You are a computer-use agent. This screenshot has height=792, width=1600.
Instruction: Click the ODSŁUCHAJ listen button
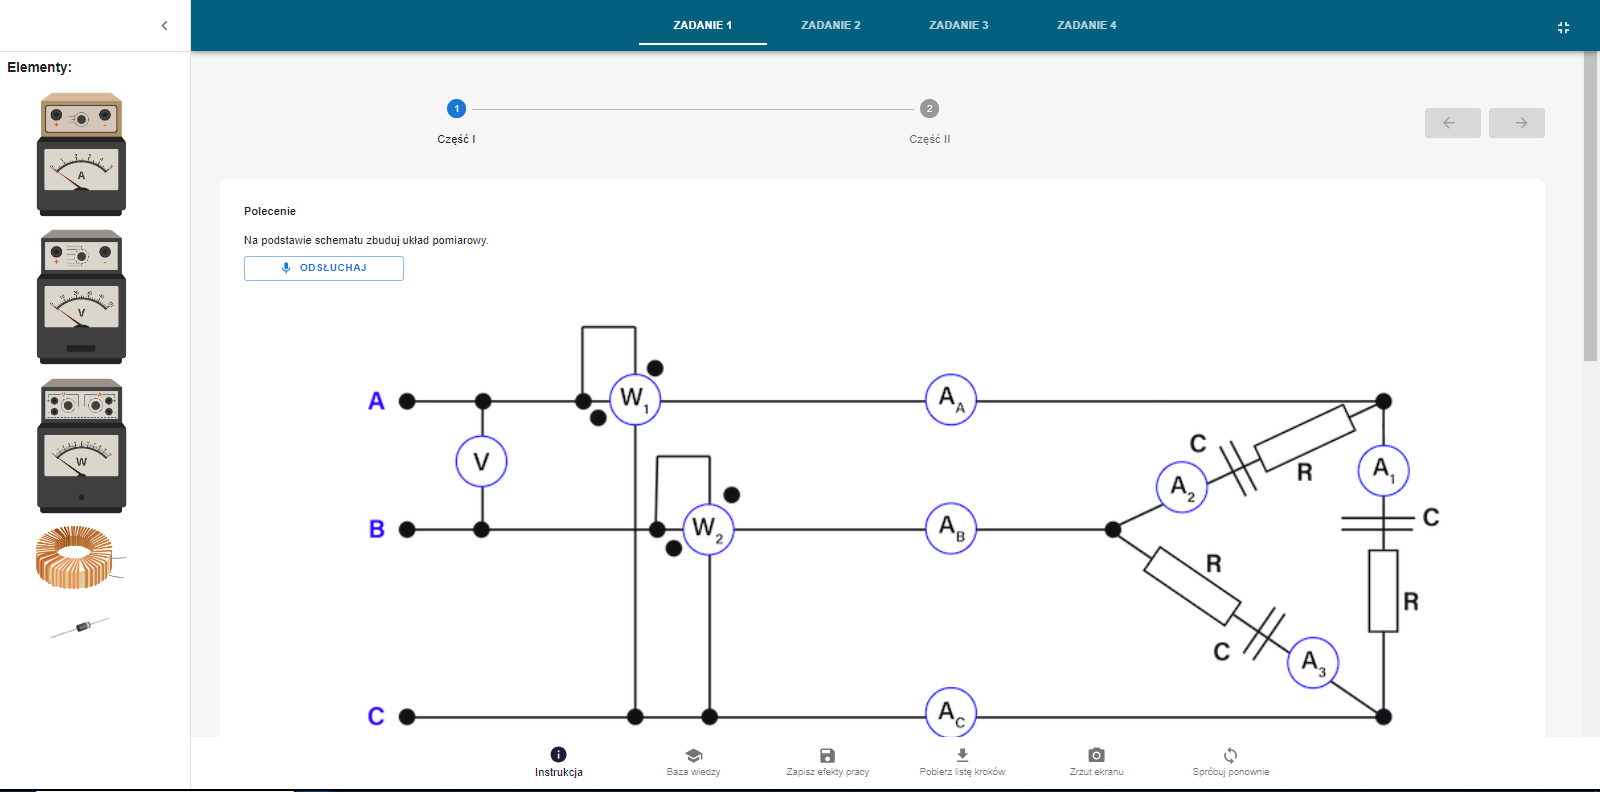tap(324, 268)
